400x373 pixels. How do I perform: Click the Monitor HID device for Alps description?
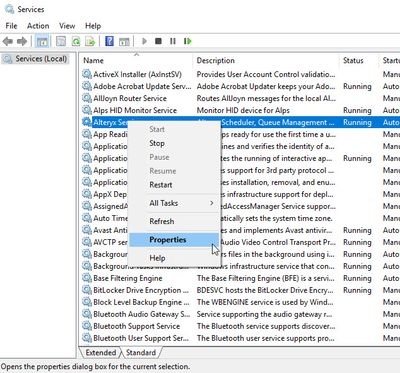pos(243,110)
